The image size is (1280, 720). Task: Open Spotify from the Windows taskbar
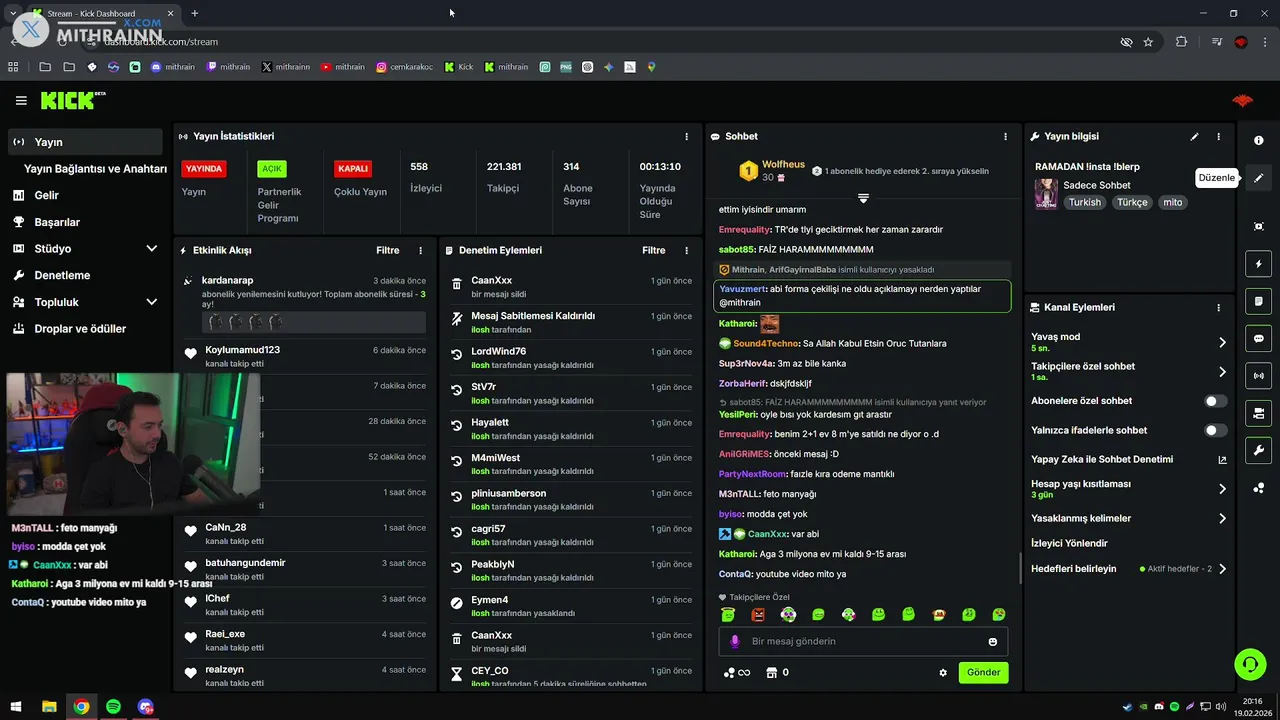(113, 707)
